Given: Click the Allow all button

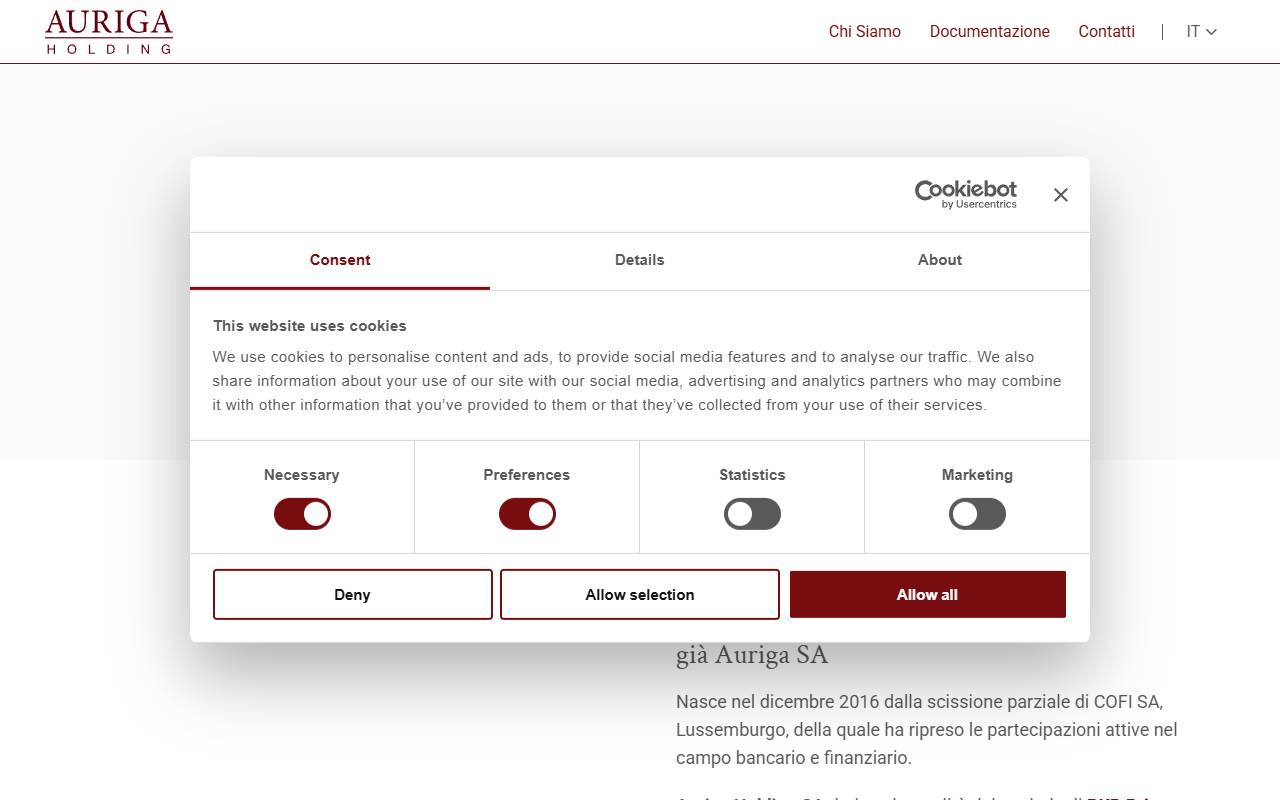Looking at the screenshot, I should click(927, 594).
